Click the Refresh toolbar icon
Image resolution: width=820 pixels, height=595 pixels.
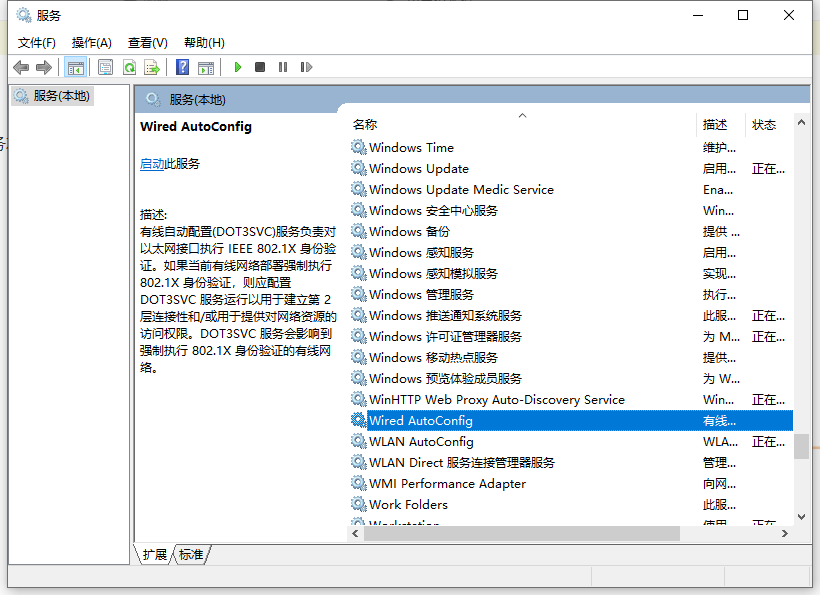pos(129,67)
